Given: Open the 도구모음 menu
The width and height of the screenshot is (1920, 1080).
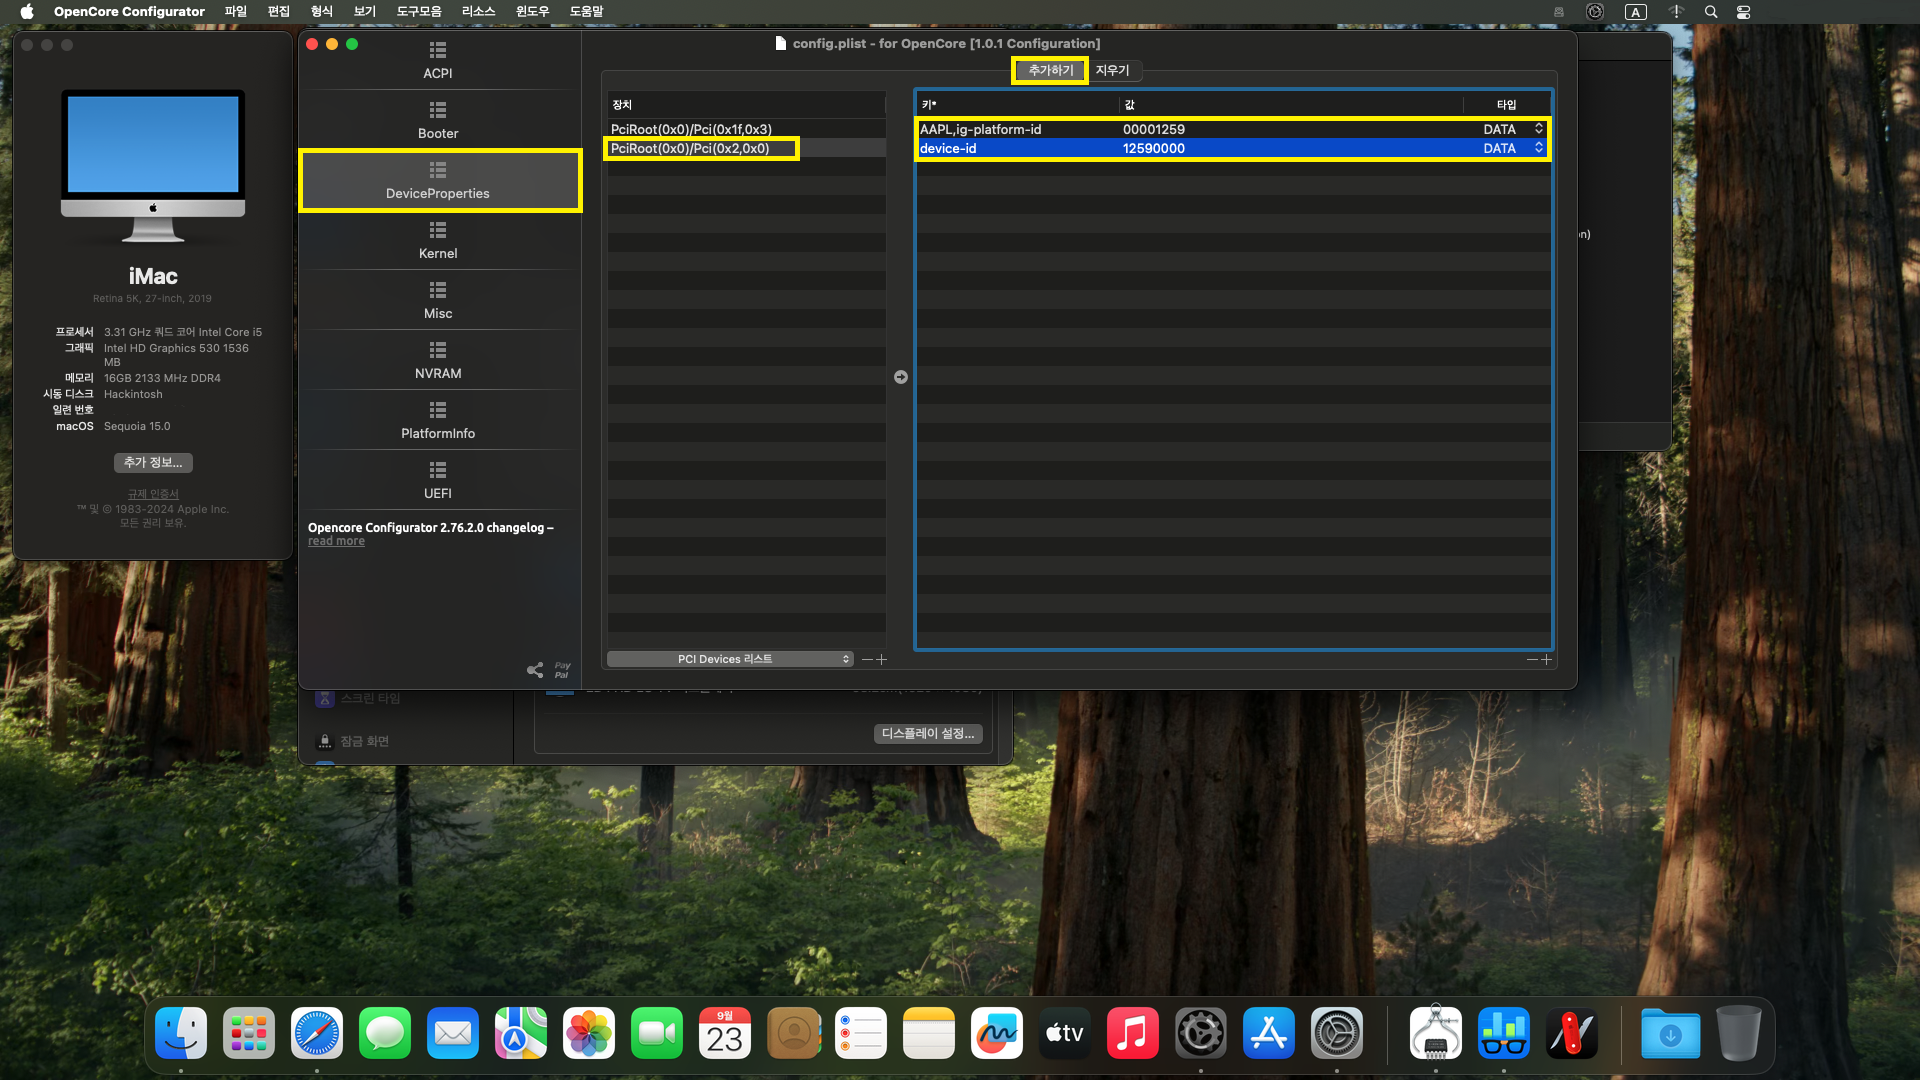Looking at the screenshot, I should pos(419,12).
